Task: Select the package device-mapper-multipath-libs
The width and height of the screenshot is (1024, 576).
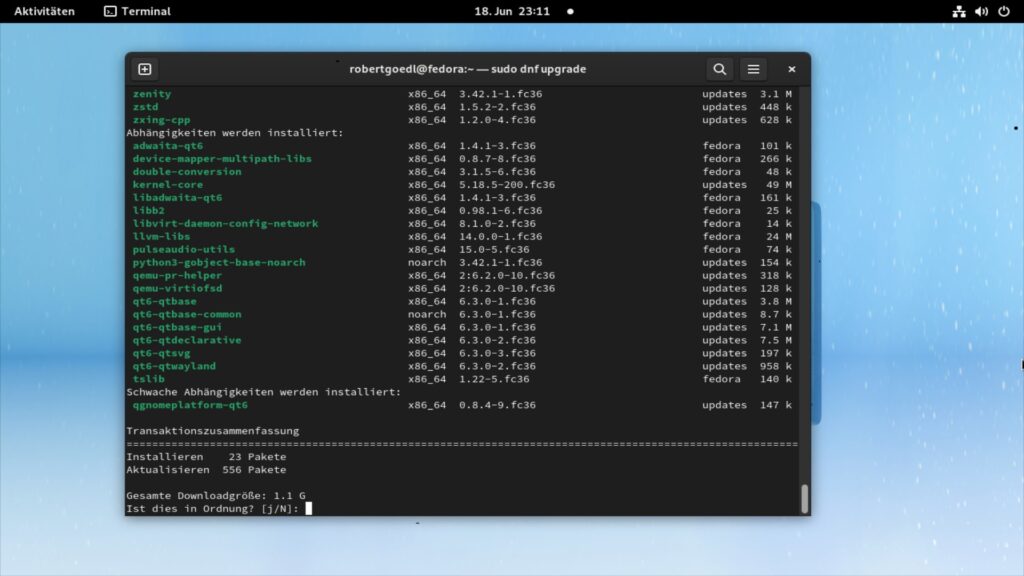Action: [x=222, y=159]
